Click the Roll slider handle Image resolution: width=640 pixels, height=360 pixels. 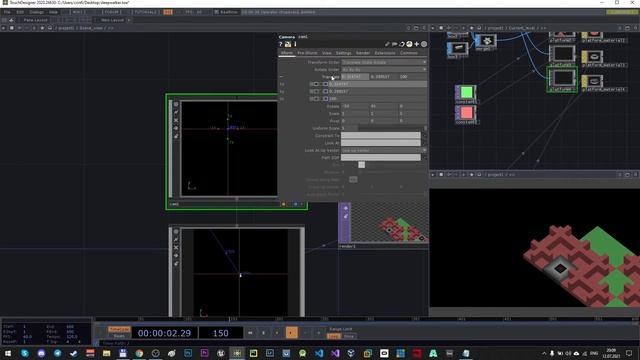pyautogui.click(x=362, y=165)
